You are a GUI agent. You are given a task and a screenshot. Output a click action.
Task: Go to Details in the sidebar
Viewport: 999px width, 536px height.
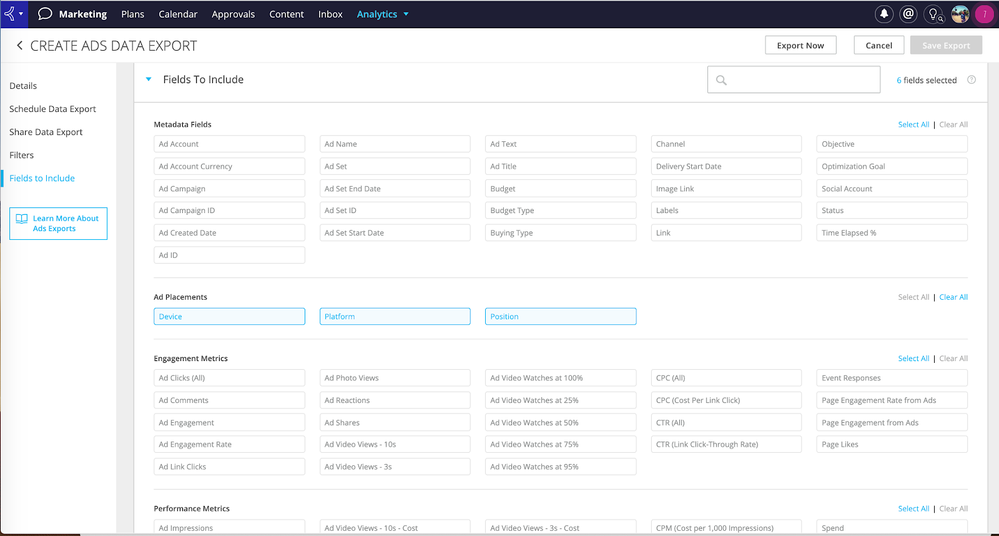tap(23, 85)
